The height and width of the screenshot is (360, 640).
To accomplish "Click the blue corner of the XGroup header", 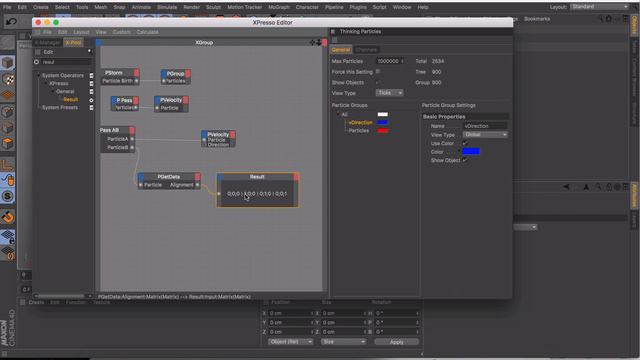I will (98, 42).
